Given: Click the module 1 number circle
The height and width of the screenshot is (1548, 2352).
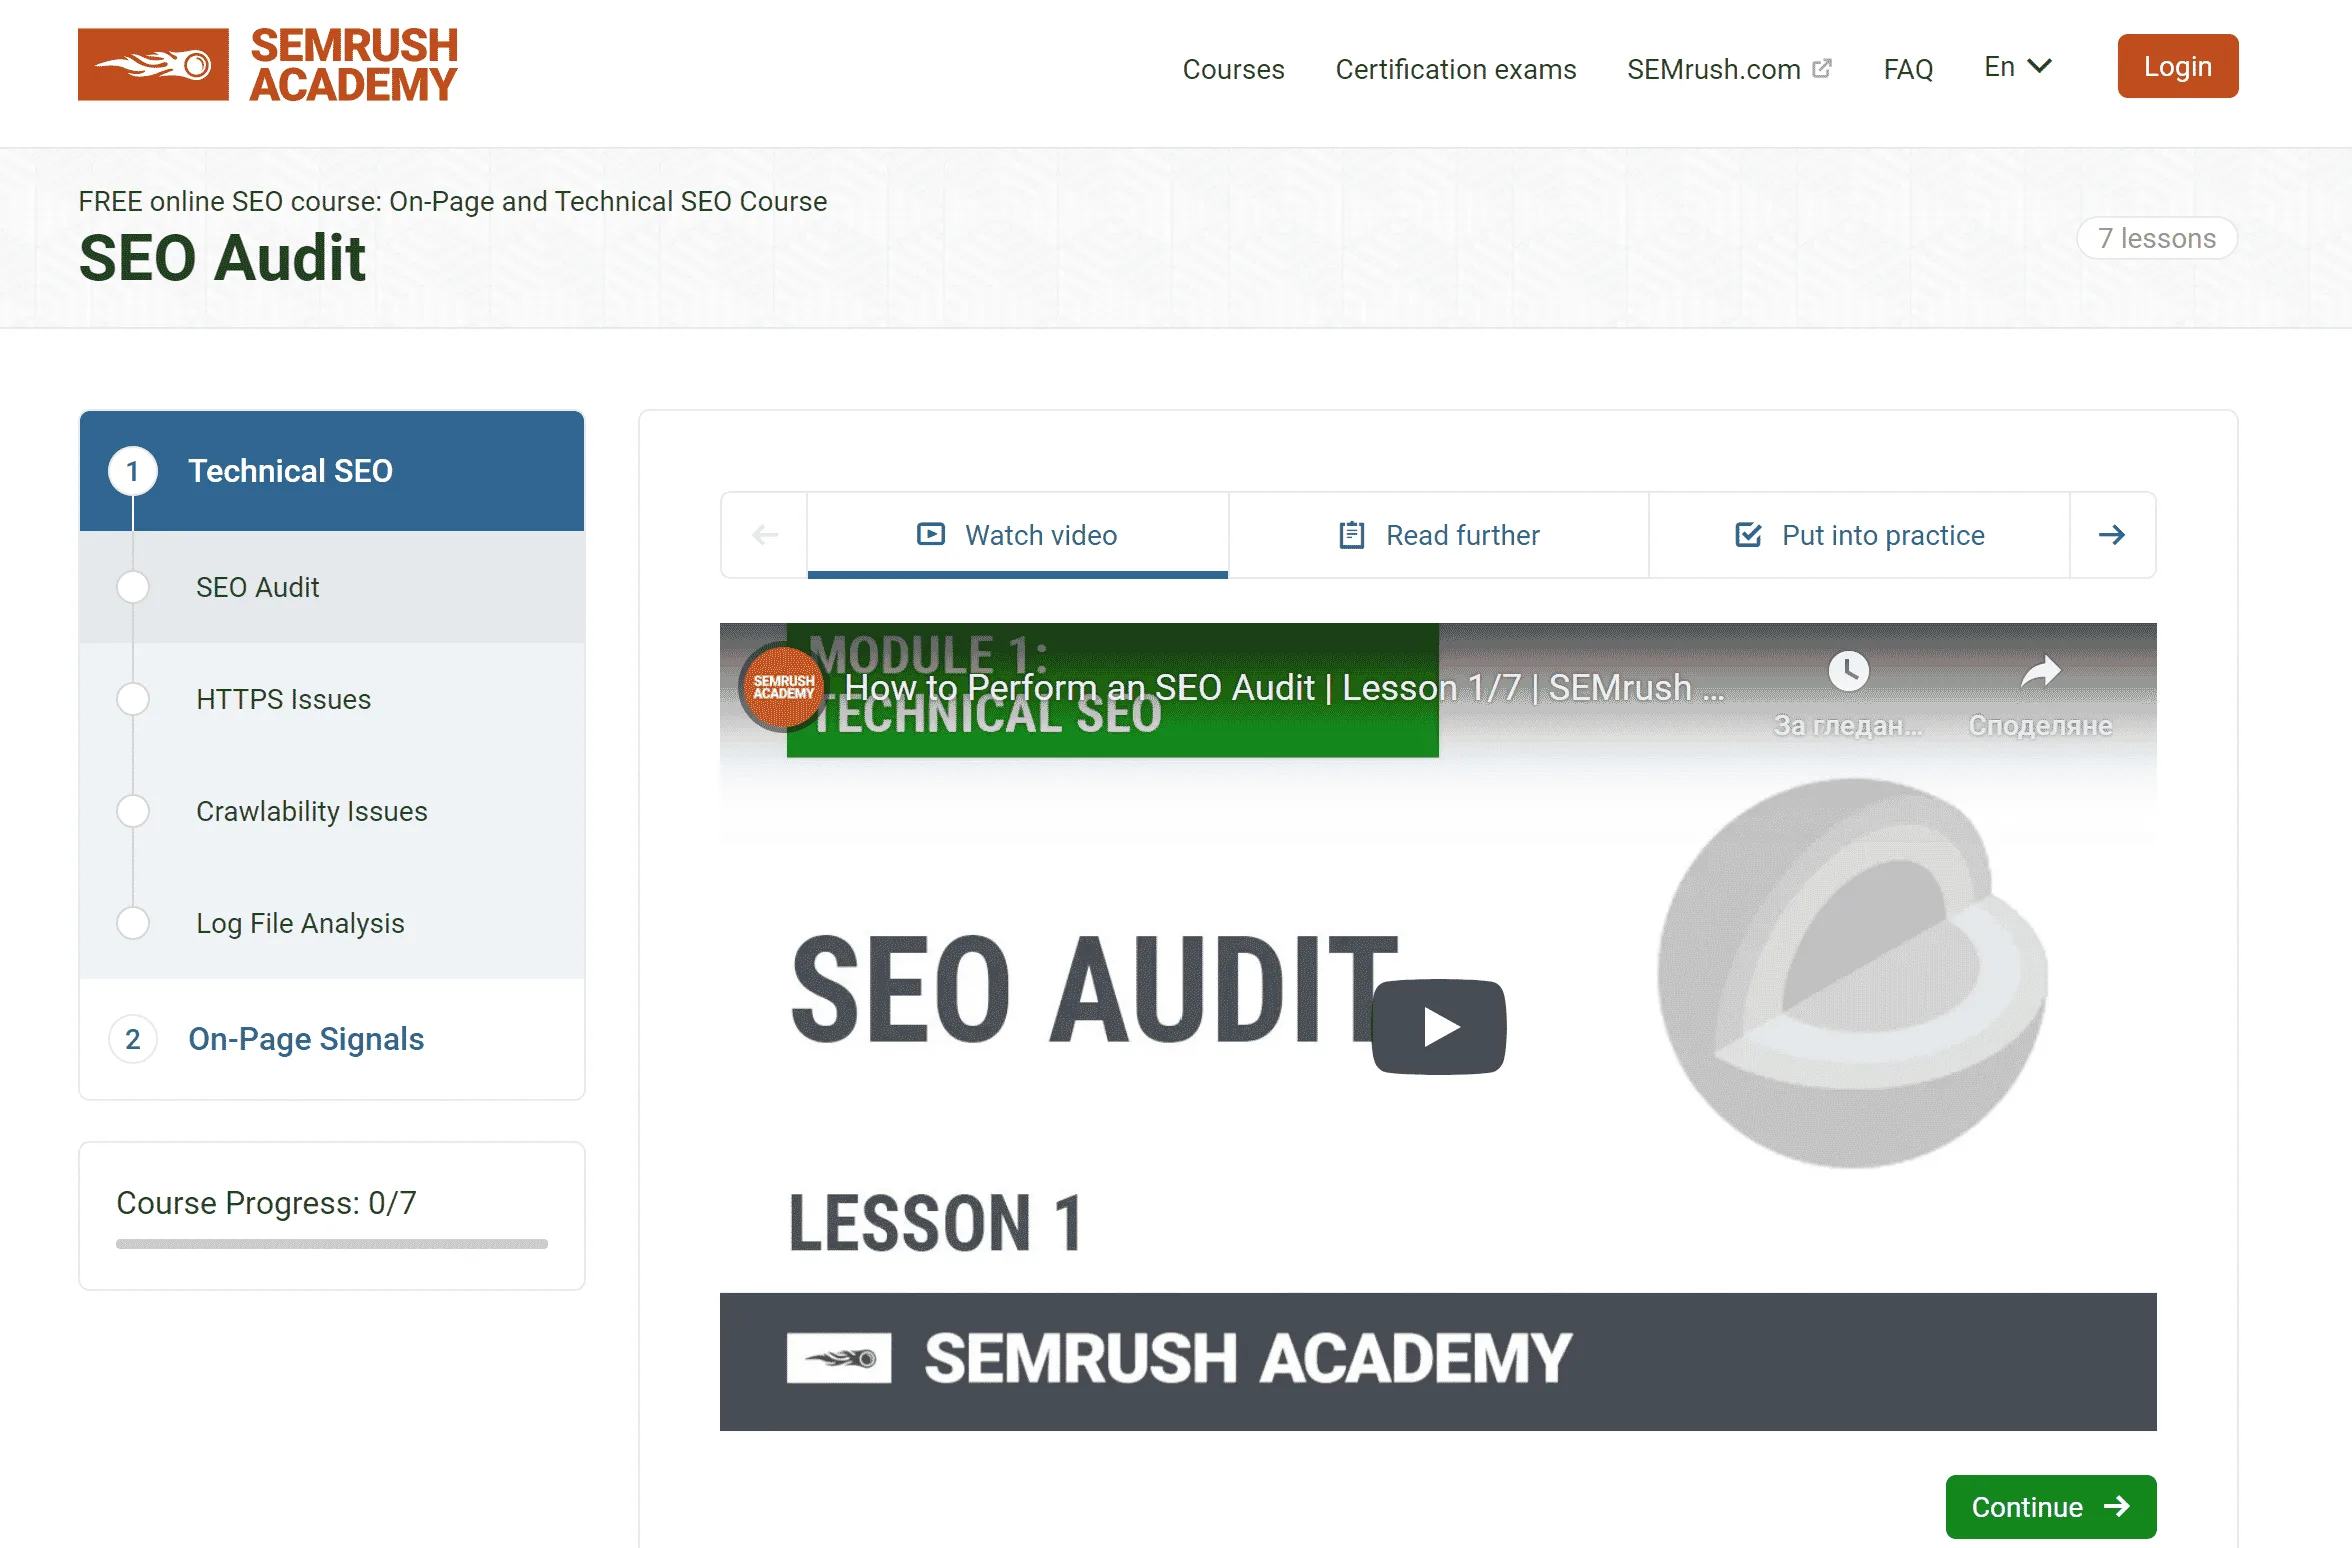Looking at the screenshot, I should (133, 471).
